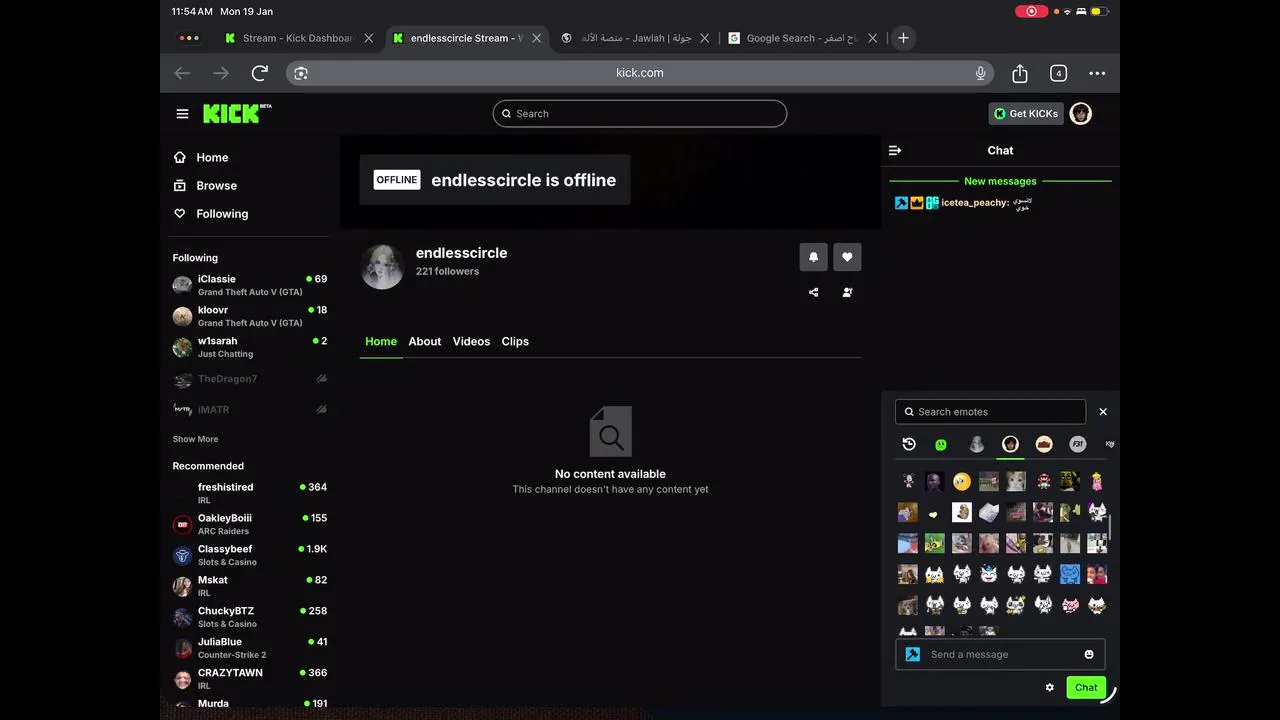Open the chat emoji button

pyautogui.click(x=1089, y=654)
